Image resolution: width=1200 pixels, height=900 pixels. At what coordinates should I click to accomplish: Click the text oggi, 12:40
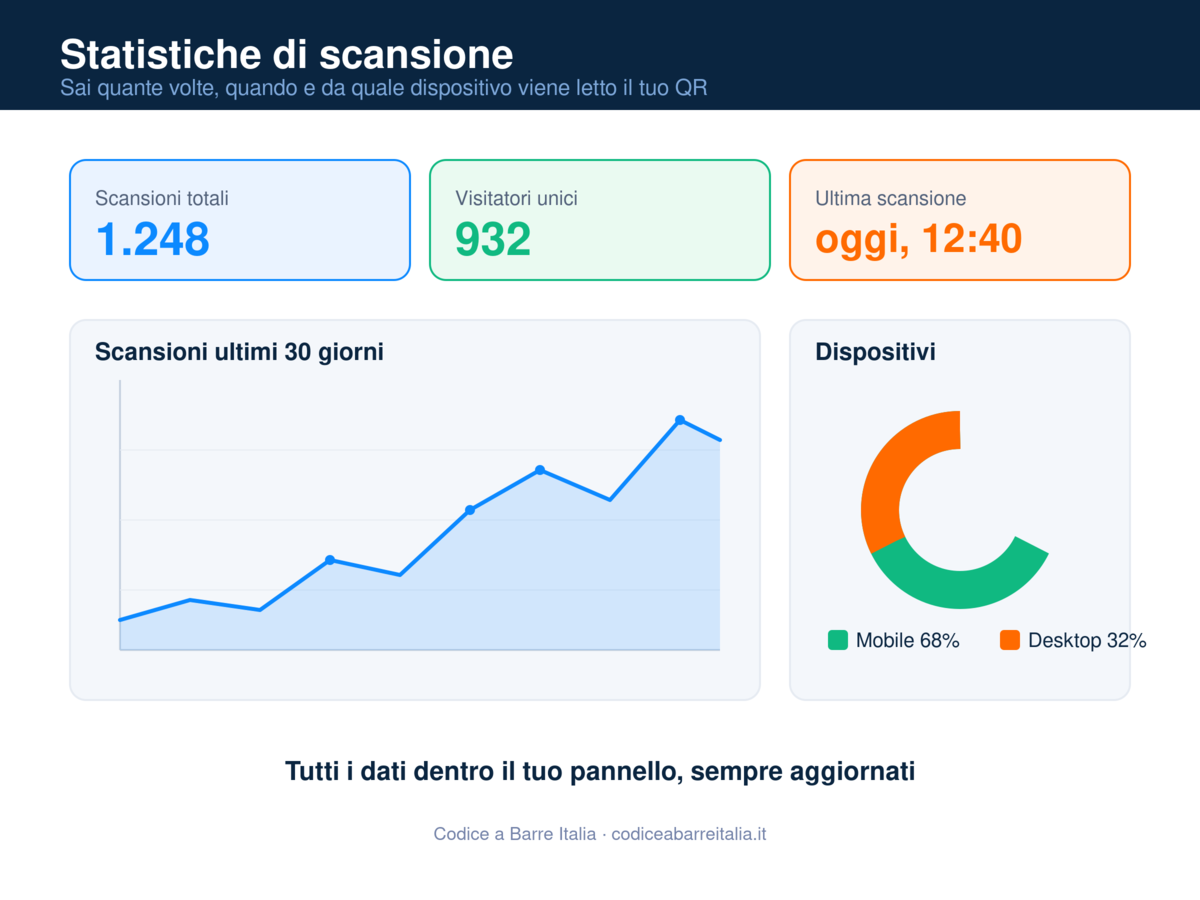click(918, 240)
